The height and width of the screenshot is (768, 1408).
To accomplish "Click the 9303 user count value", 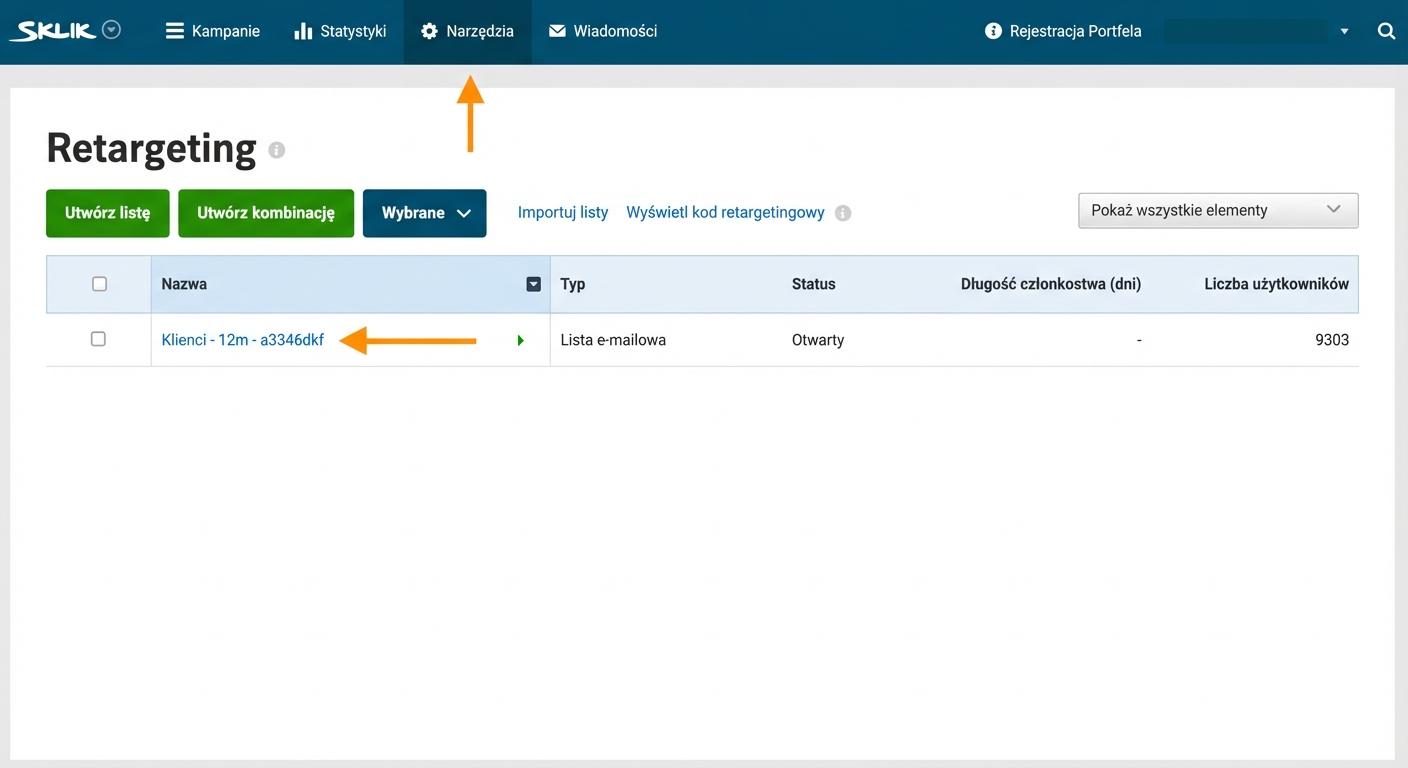I will pos(1332,340).
